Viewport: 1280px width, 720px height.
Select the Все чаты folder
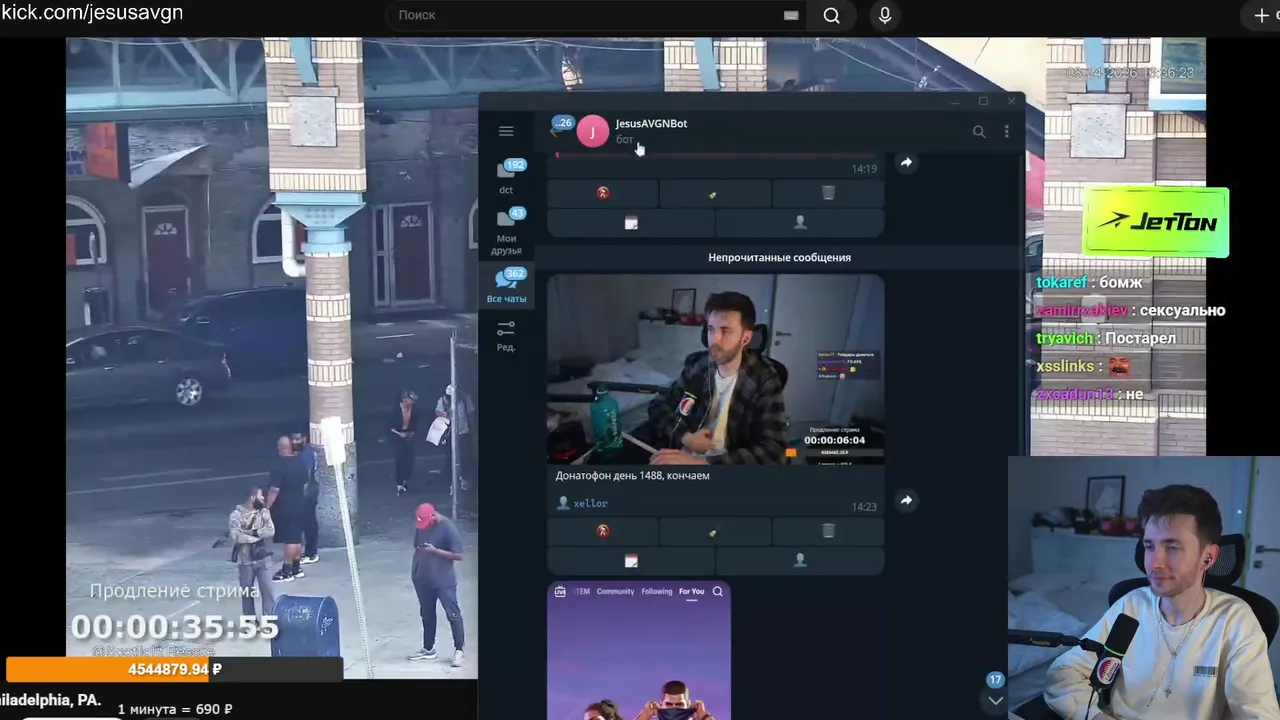[x=507, y=285]
